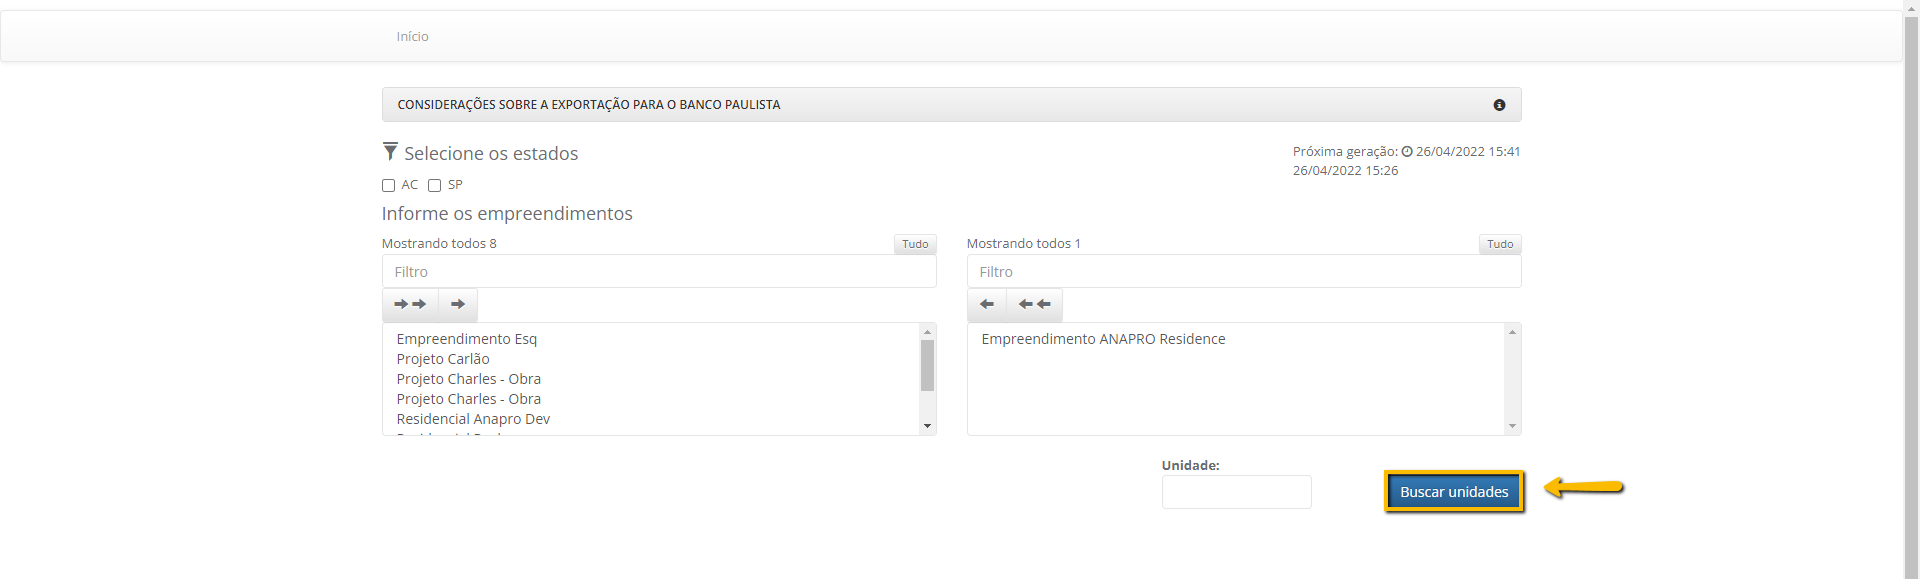Viewport: 1920px width, 579px height.
Task: Select Empreendimento ANAPRO Residence in selected list
Action: (1103, 339)
